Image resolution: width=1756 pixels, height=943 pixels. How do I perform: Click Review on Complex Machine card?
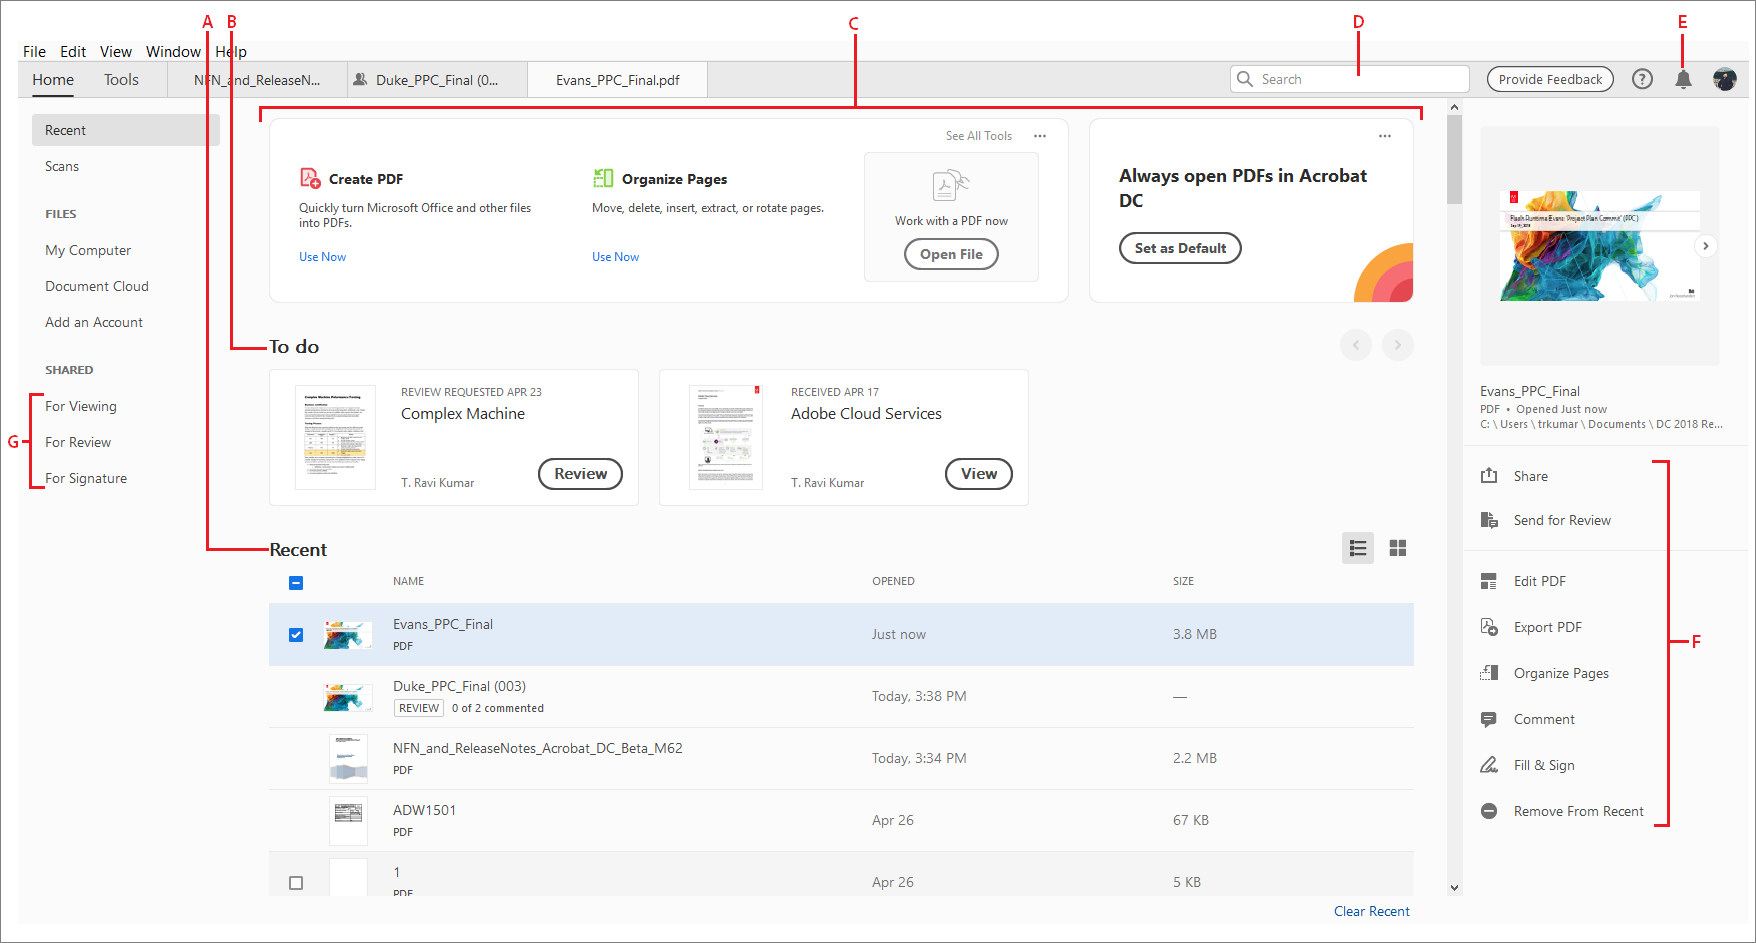pyautogui.click(x=580, y=474)
